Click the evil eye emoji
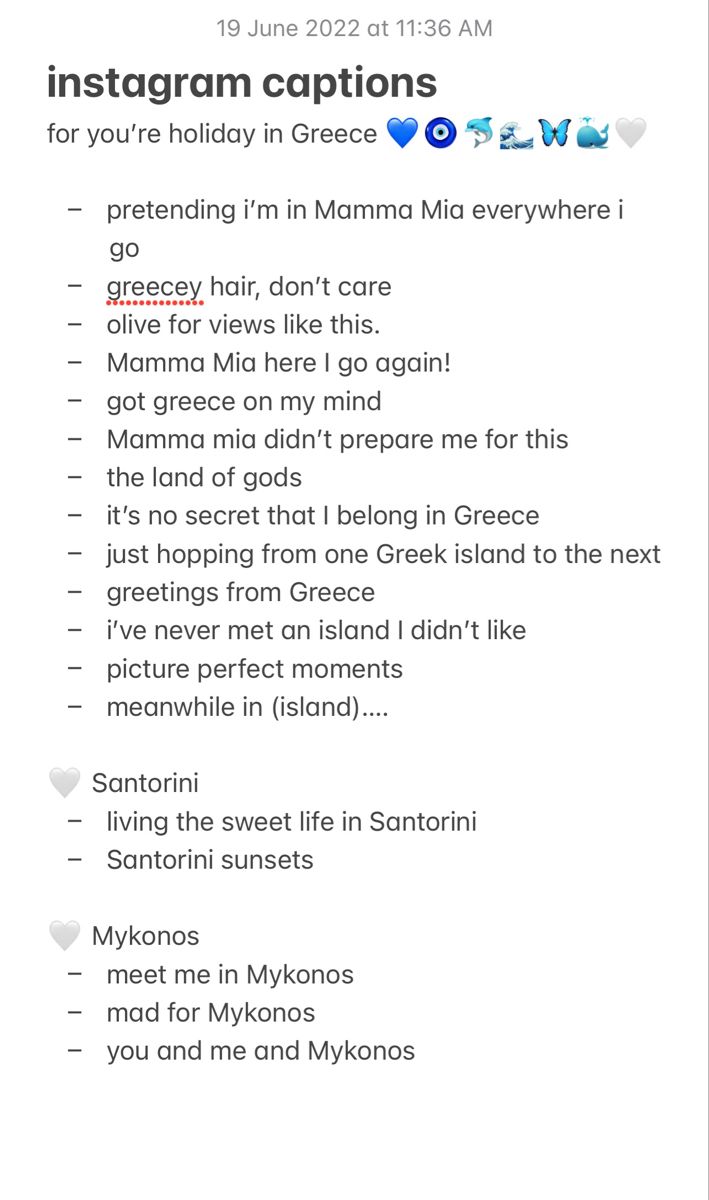Image resolution: width=709 pixels, height=1200 pixels. [x=440, y=134]
